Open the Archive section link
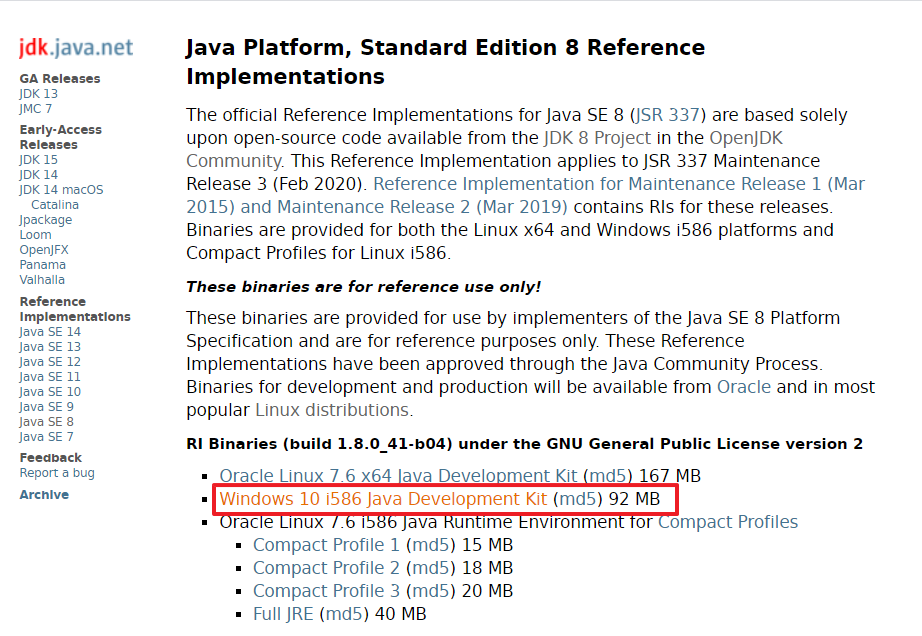 tap(44, 495)
